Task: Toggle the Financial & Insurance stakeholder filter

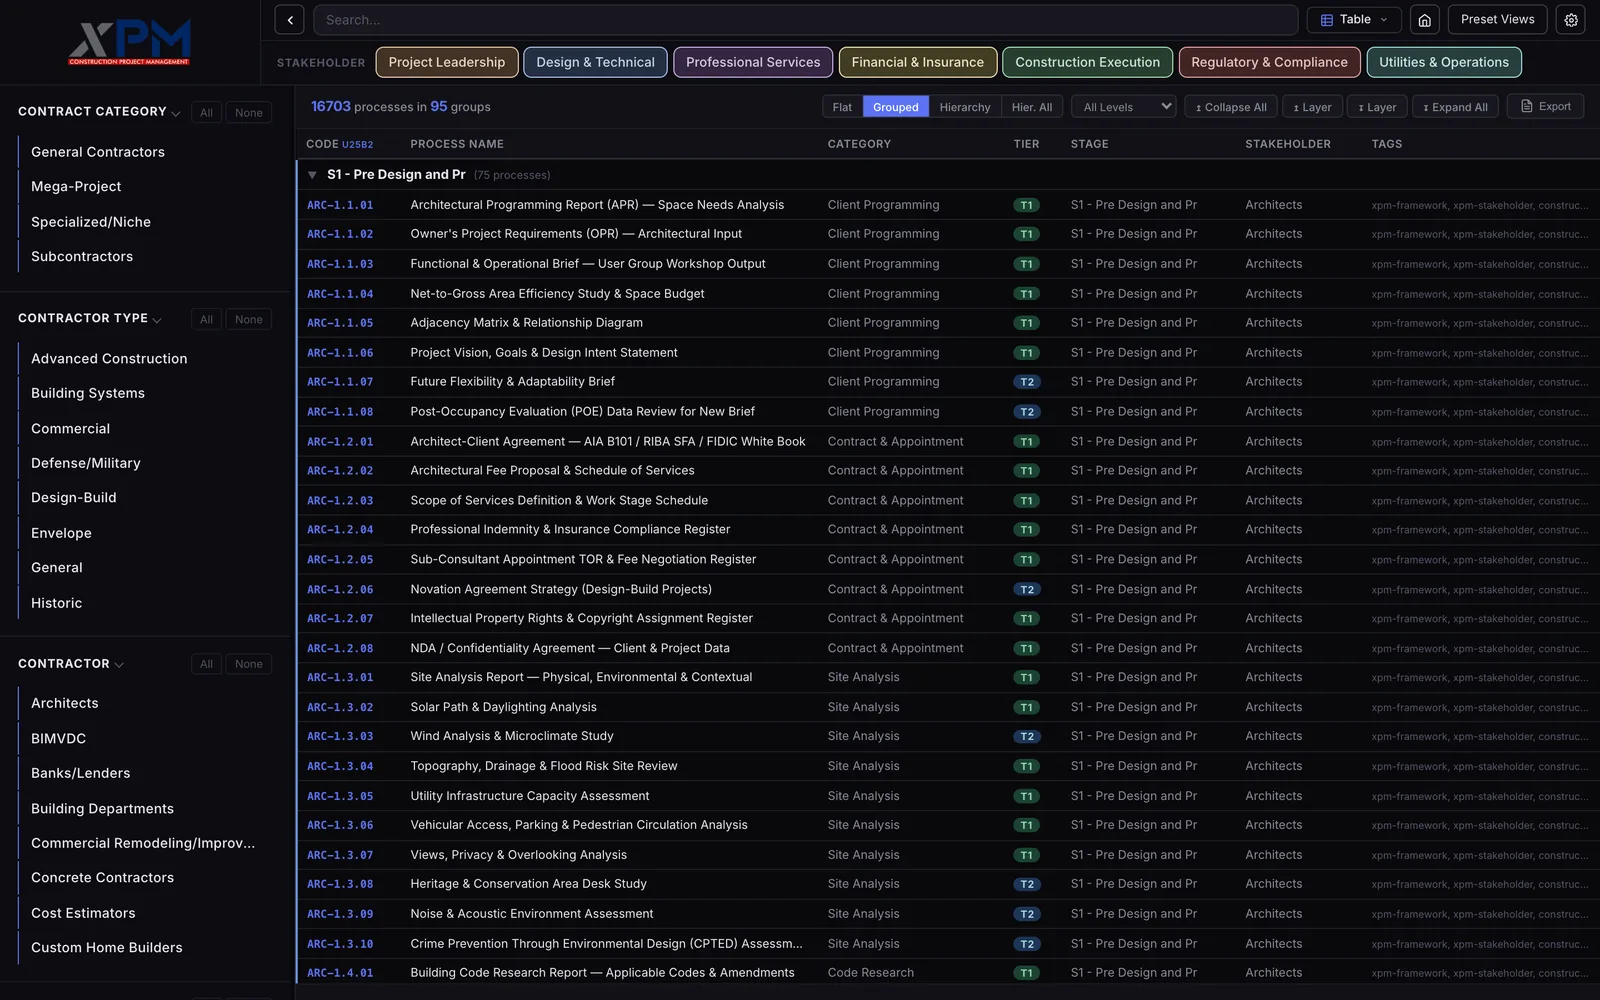Action: tap(918, 62)
